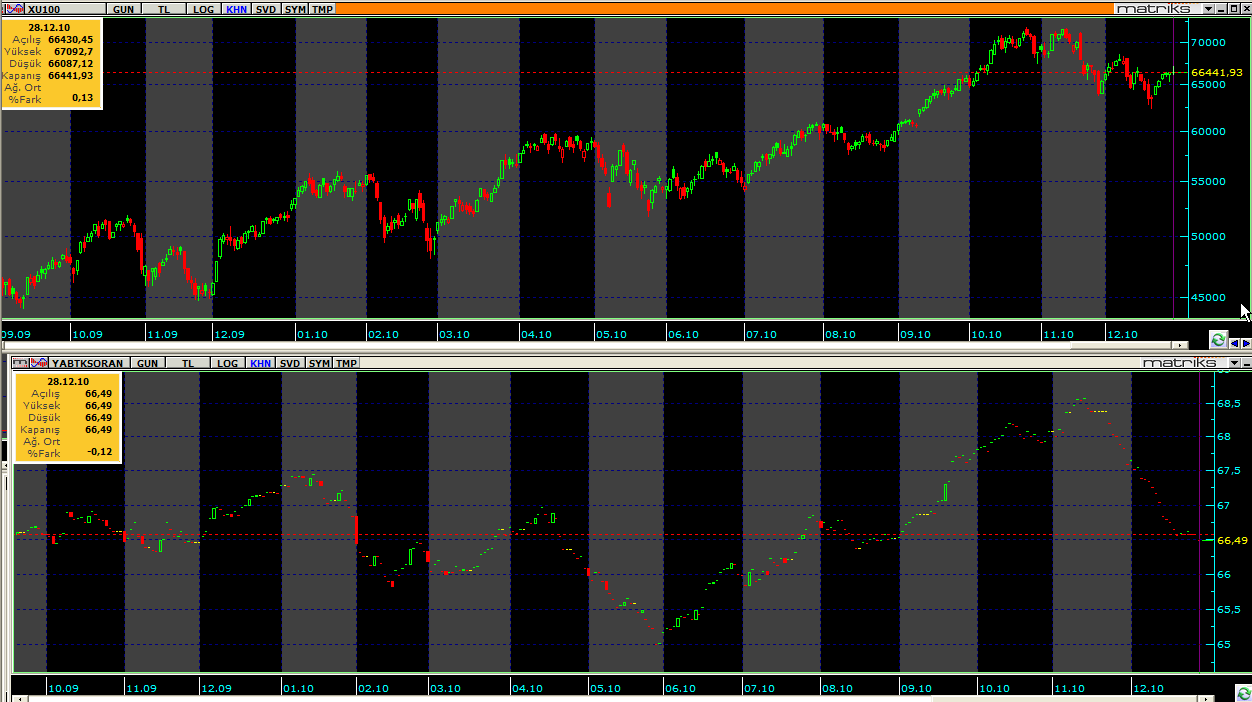Toggle LOG scale on the YABTKSORAN chart
Viewport: 1252px width, 702px height.
point(227,363)
